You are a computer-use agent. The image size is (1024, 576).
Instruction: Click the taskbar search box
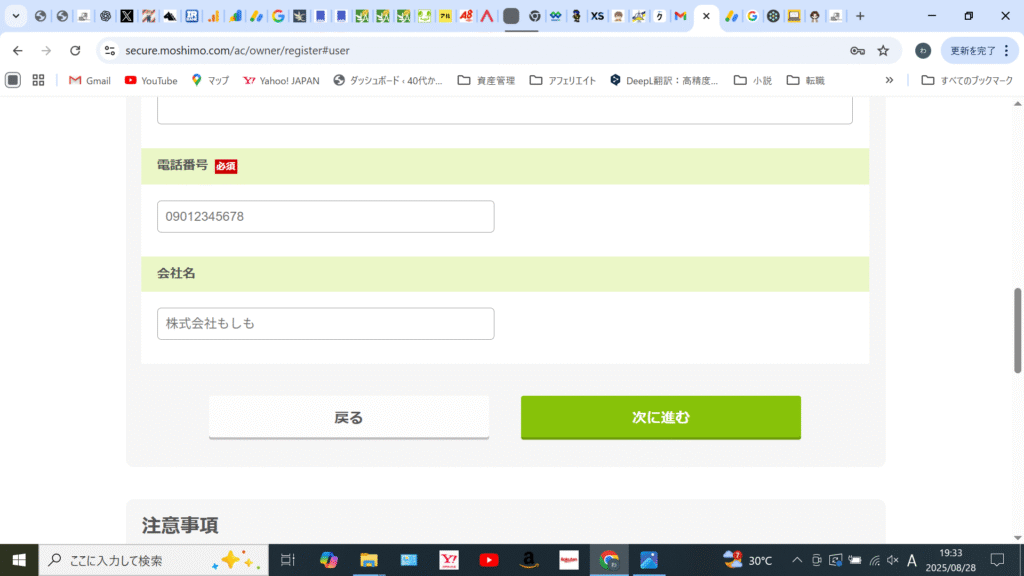153,560
